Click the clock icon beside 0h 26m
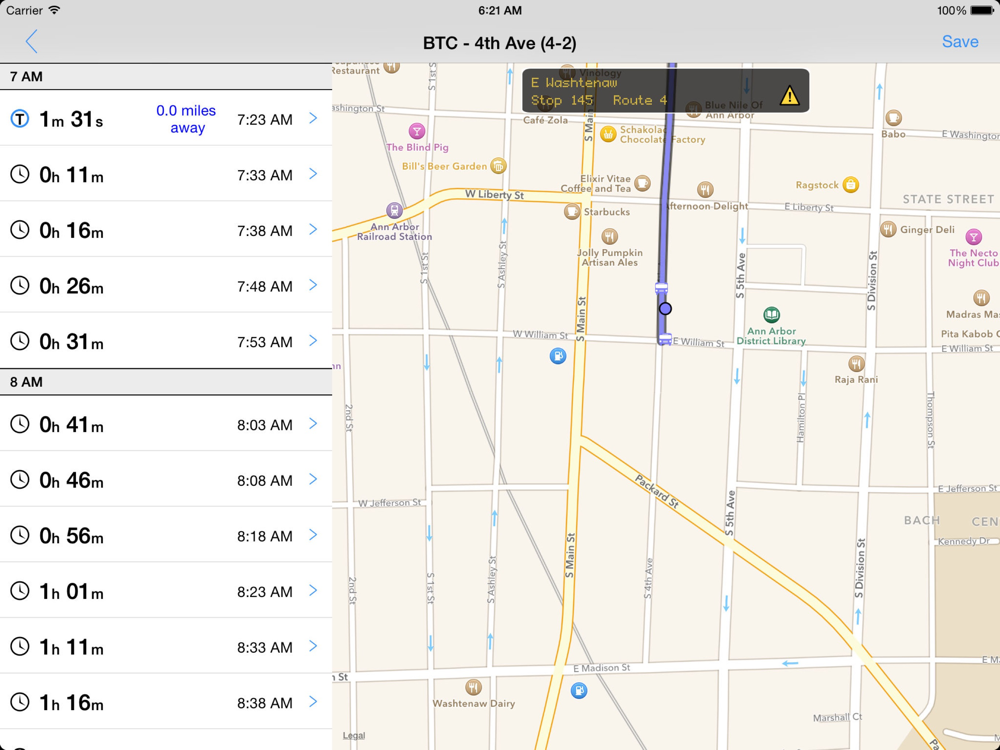Screen dimensions: 1000x750 20,285
